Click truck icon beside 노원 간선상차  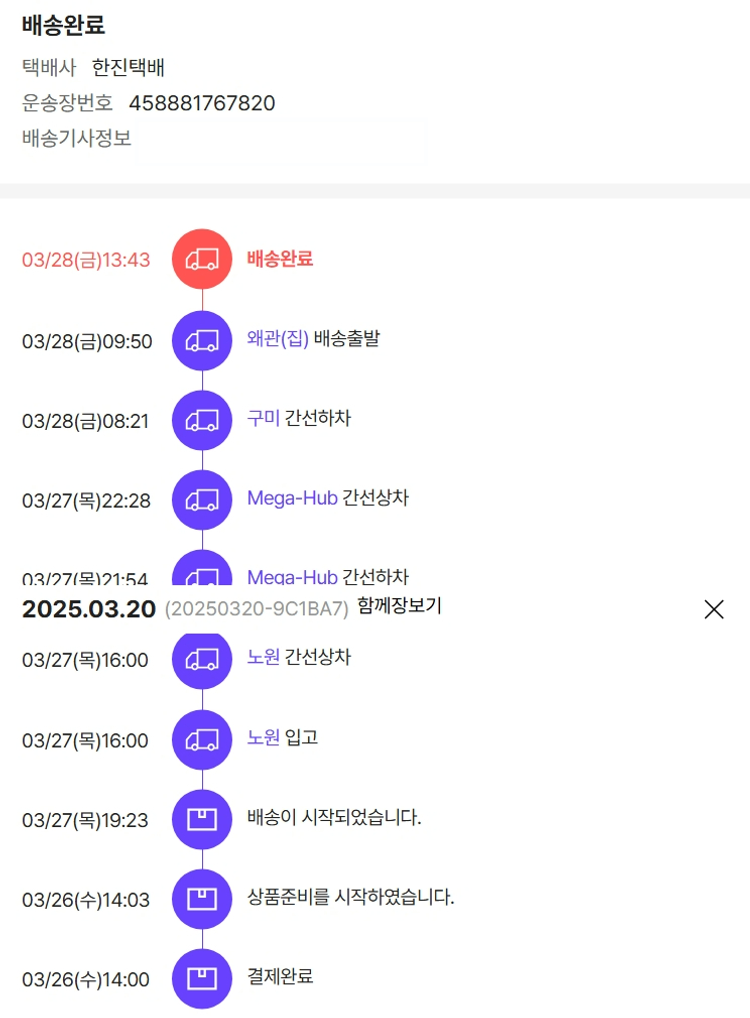[x=202, y=660]
